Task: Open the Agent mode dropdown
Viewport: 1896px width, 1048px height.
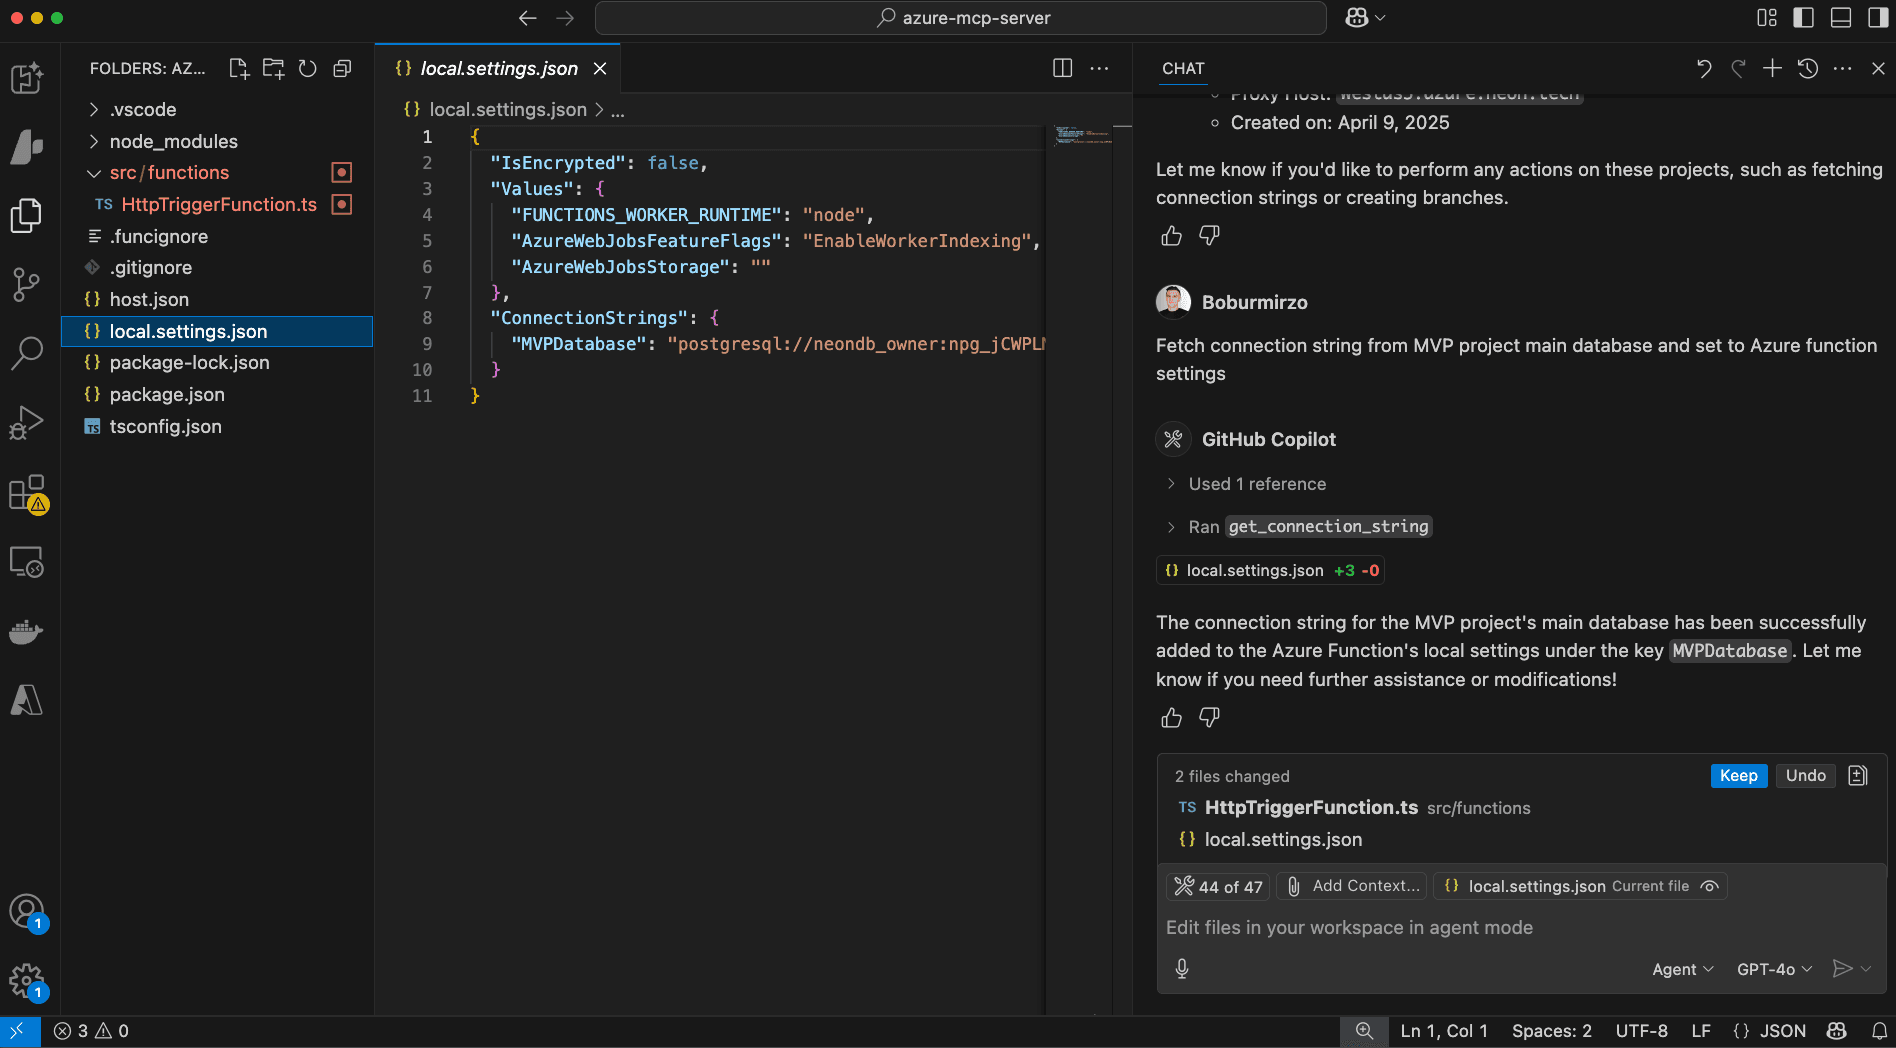Action: point(1682,968)
